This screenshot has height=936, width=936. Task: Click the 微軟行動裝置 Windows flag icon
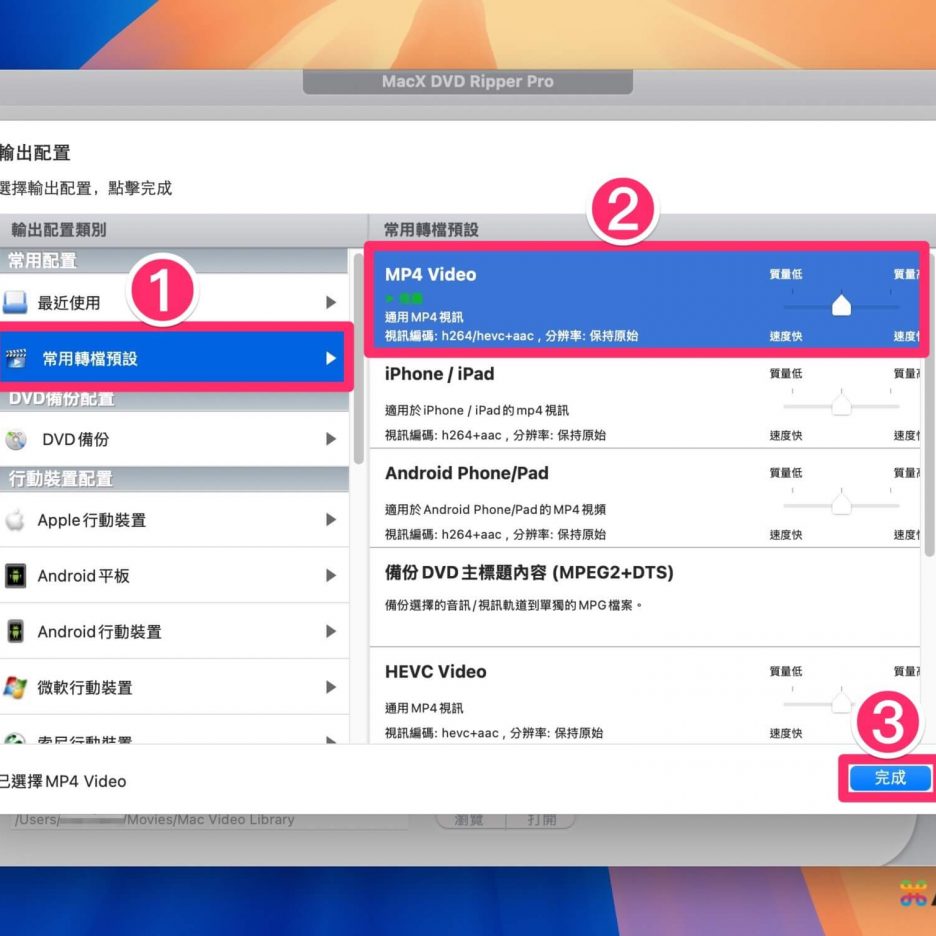[16, 688]
